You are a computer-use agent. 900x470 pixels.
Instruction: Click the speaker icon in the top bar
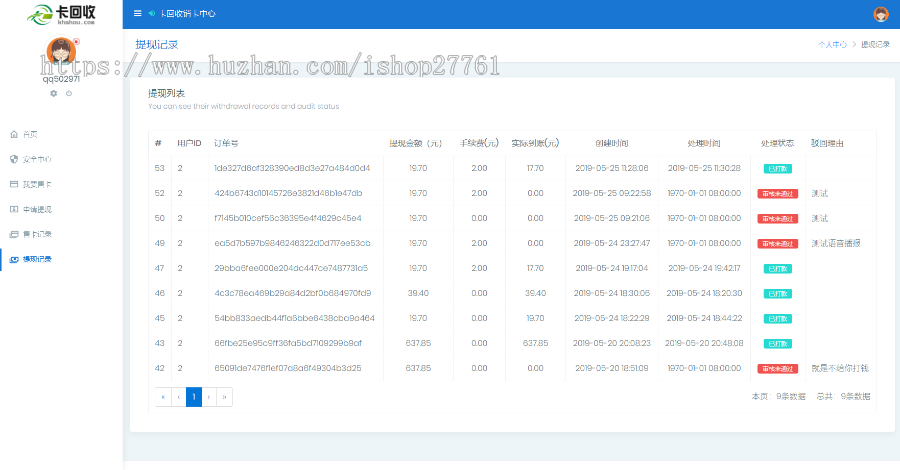coord(152,13)
